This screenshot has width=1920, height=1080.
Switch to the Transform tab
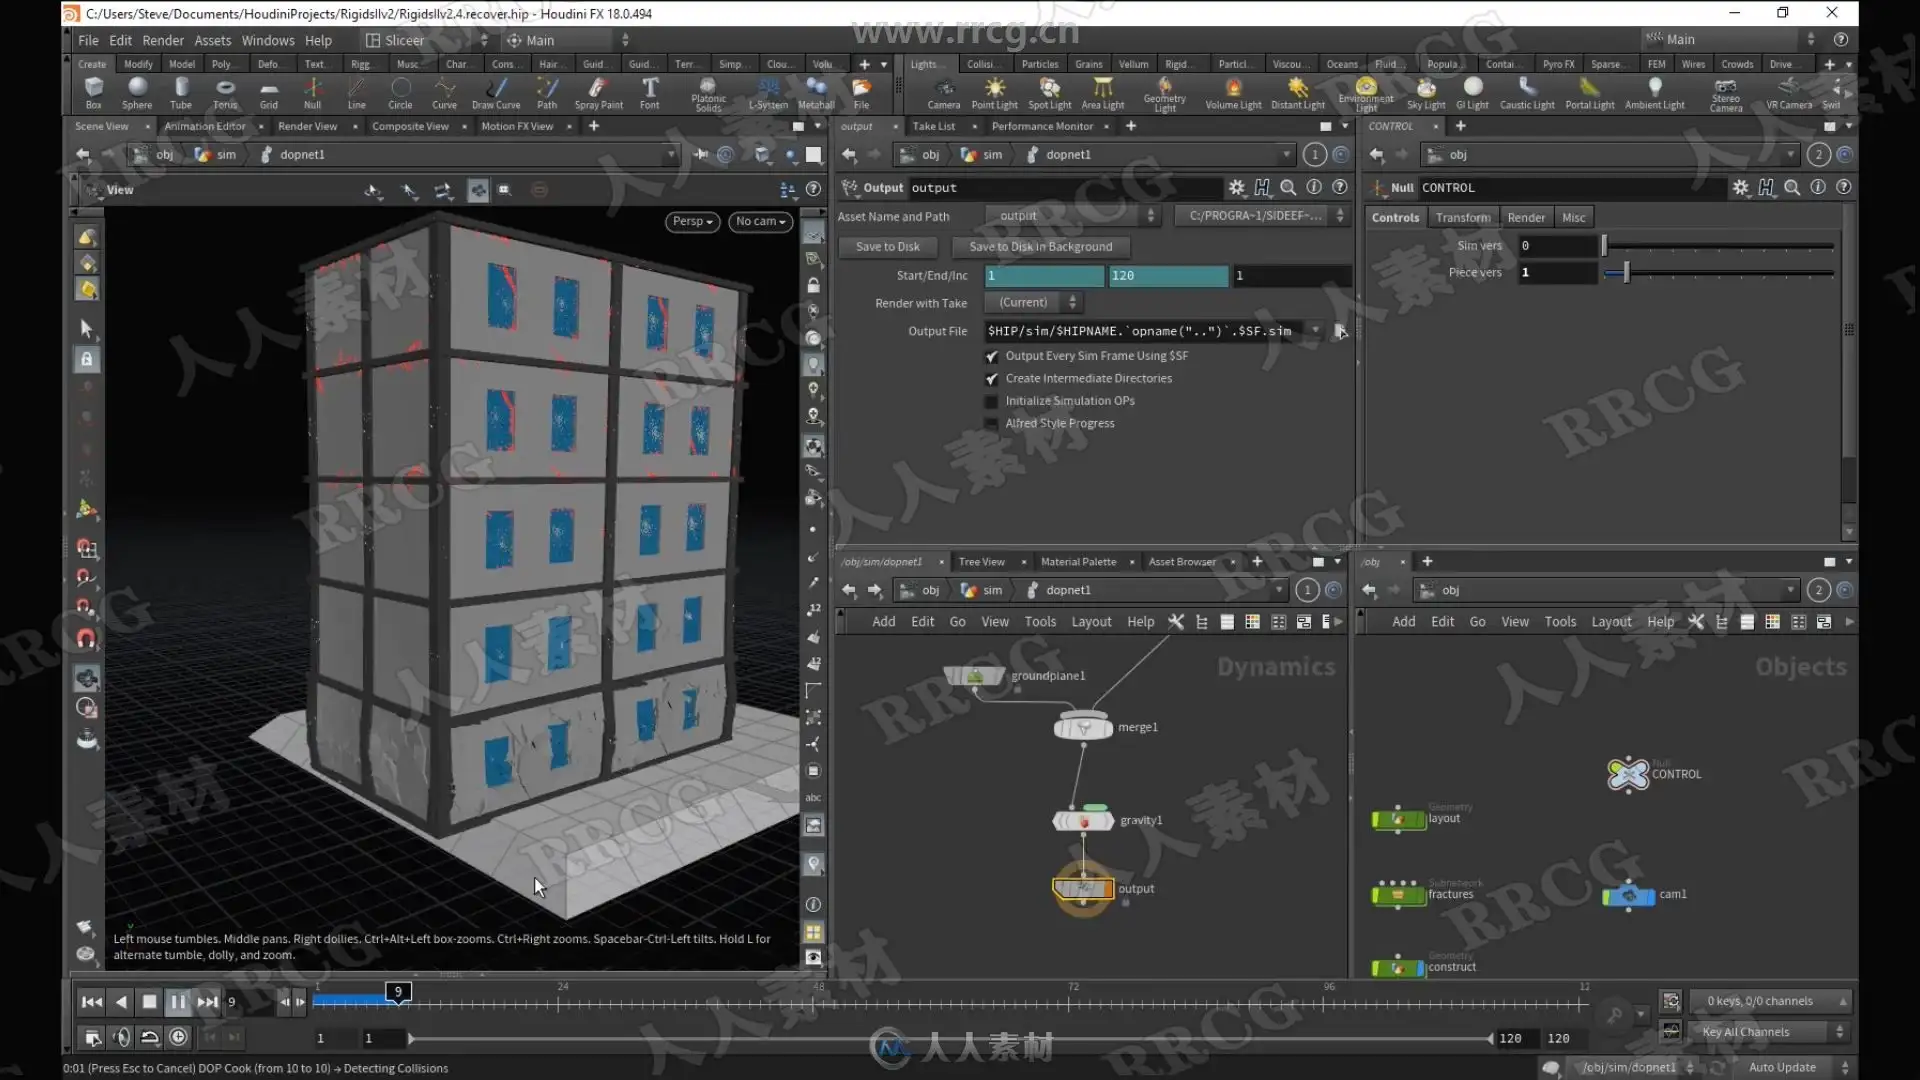pyautogui.click(x=1462, y=217)
